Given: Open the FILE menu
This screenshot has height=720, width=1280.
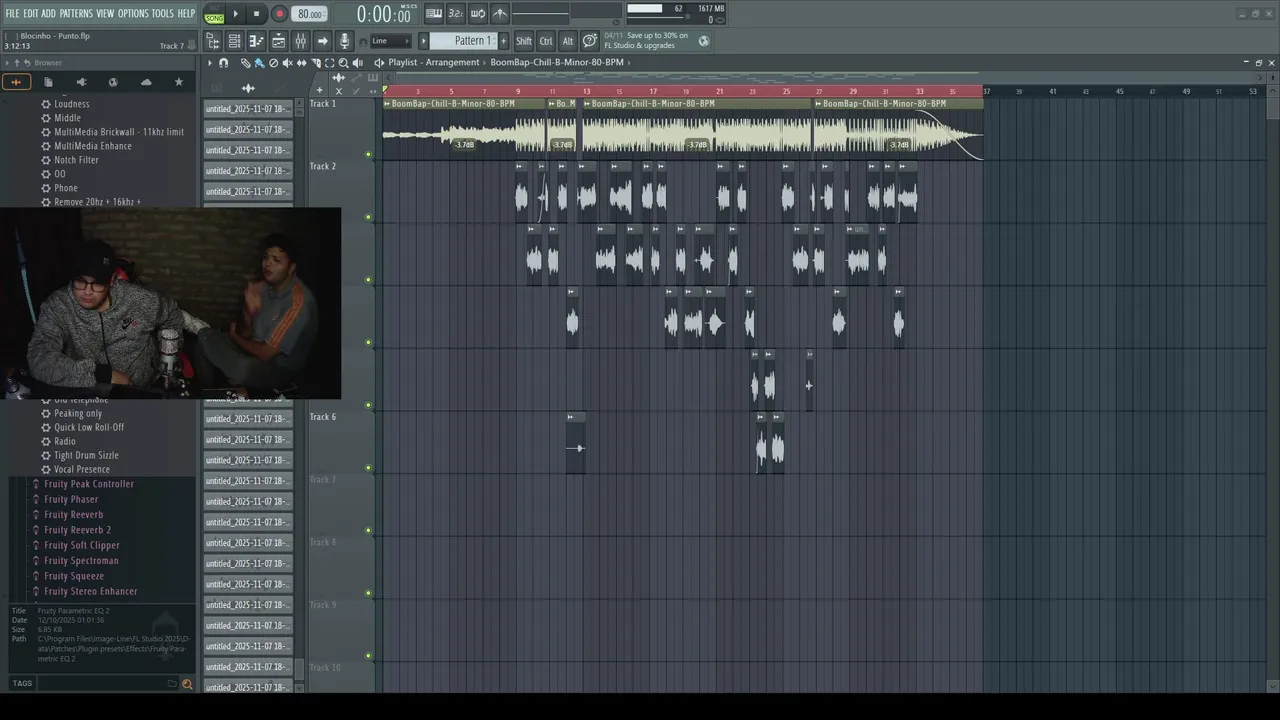Looking at the screenshot, I should [x=12, y=13].
